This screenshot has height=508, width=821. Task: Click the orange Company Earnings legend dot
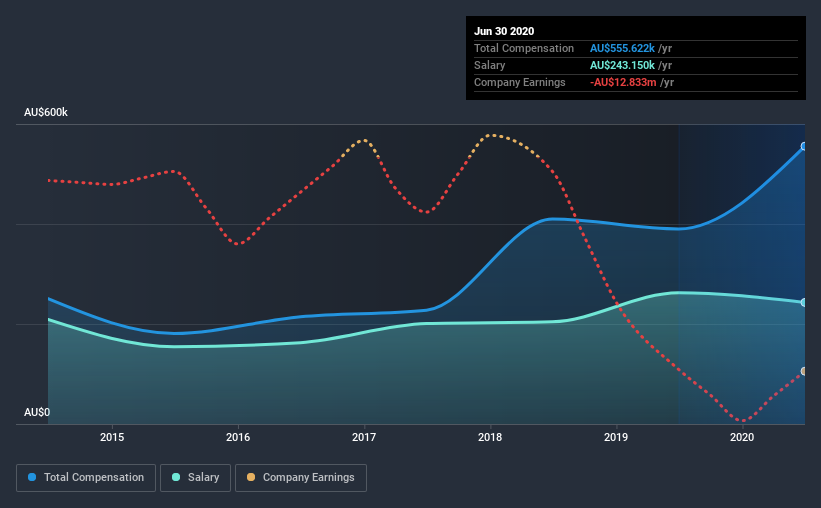pyautogui.click(x=251, y=477)
